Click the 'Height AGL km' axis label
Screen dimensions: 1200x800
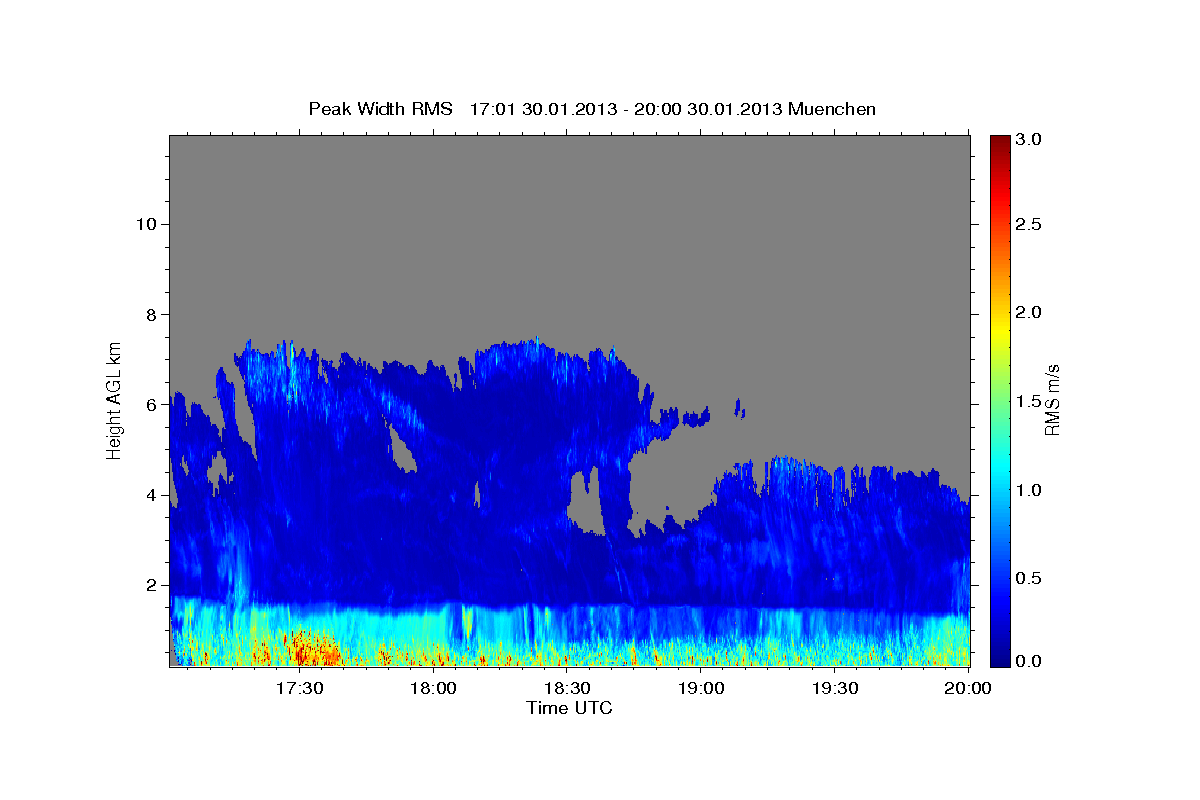coord(115,399)
